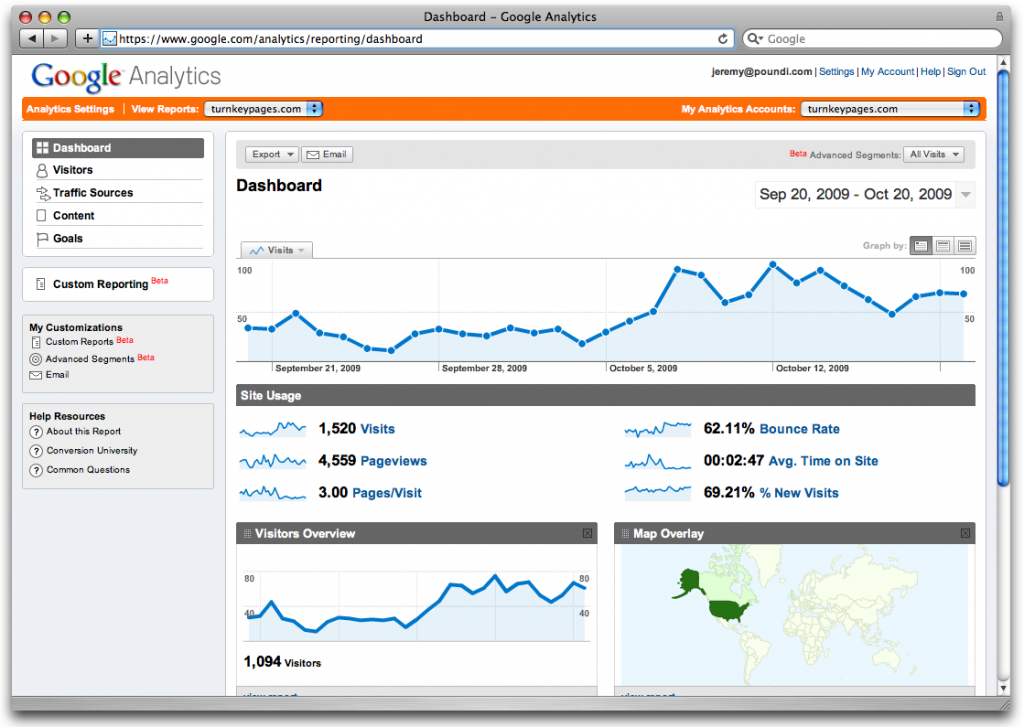This screenshot has height=727, width=1024.
Task: Click the scrollbar down arrow
Action: (x=1004, y=688)
